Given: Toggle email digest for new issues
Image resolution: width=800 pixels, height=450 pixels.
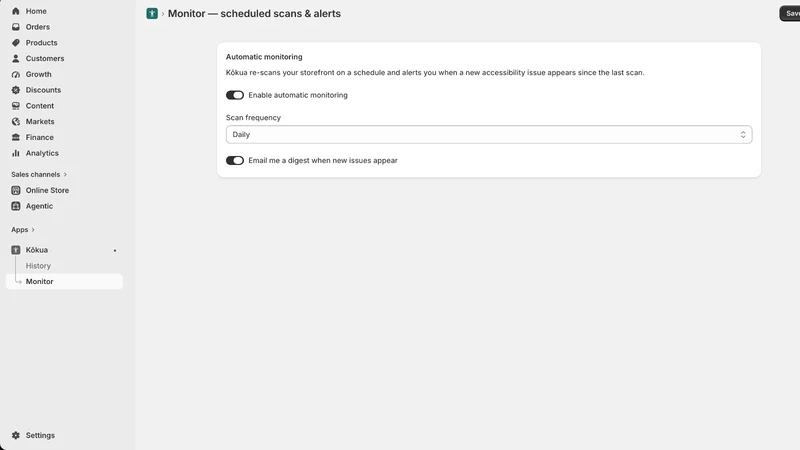Looking at the screenshot, I should pos(235,160).
